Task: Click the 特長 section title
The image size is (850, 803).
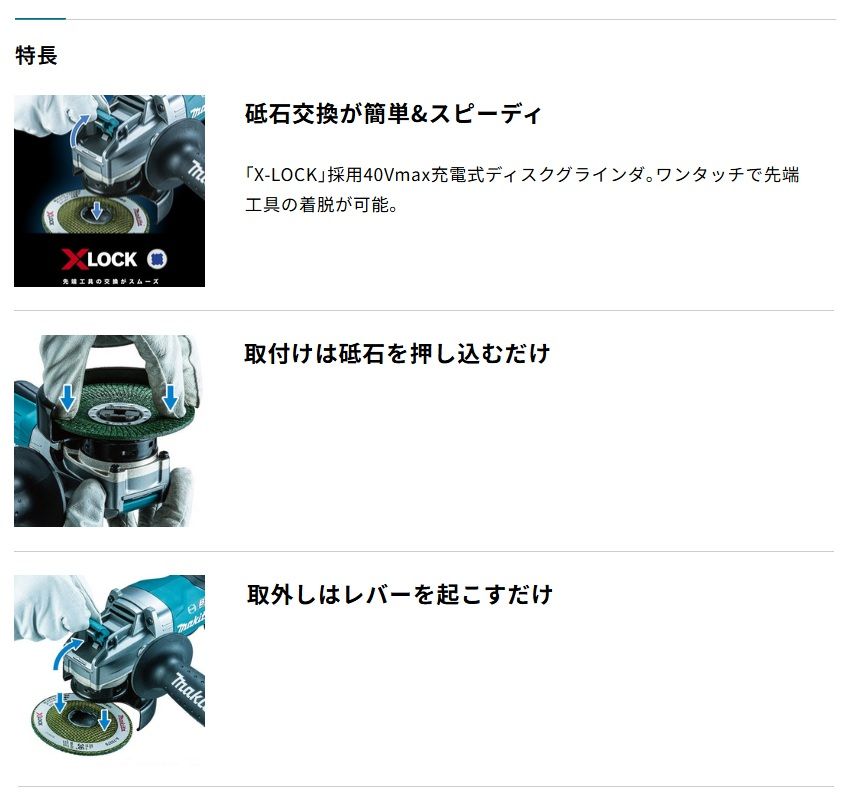Action: click(36, 55)
